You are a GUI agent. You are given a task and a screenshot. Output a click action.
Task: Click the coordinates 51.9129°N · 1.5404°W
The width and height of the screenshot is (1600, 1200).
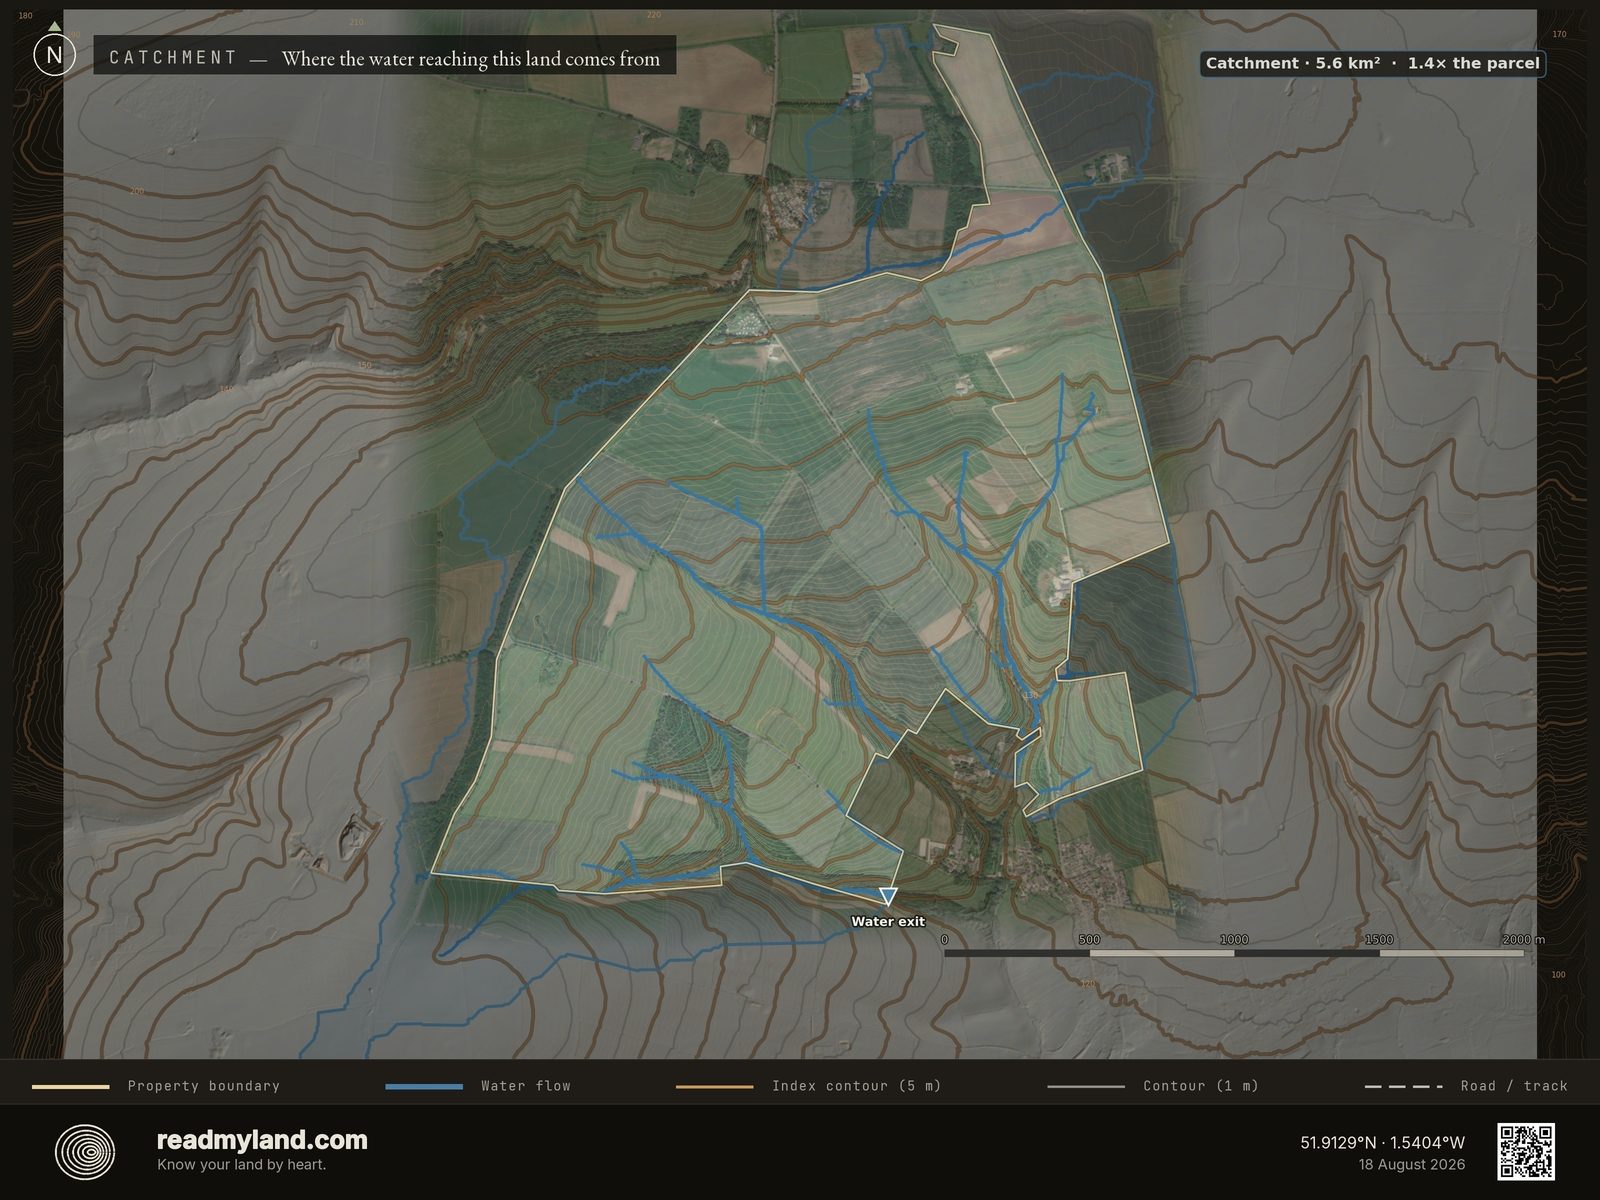[x=1382, y=1142]
